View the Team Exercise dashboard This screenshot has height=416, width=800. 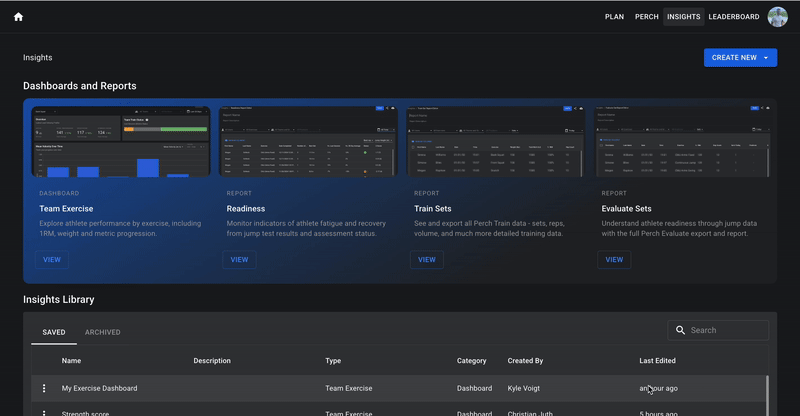click(52, 260)
